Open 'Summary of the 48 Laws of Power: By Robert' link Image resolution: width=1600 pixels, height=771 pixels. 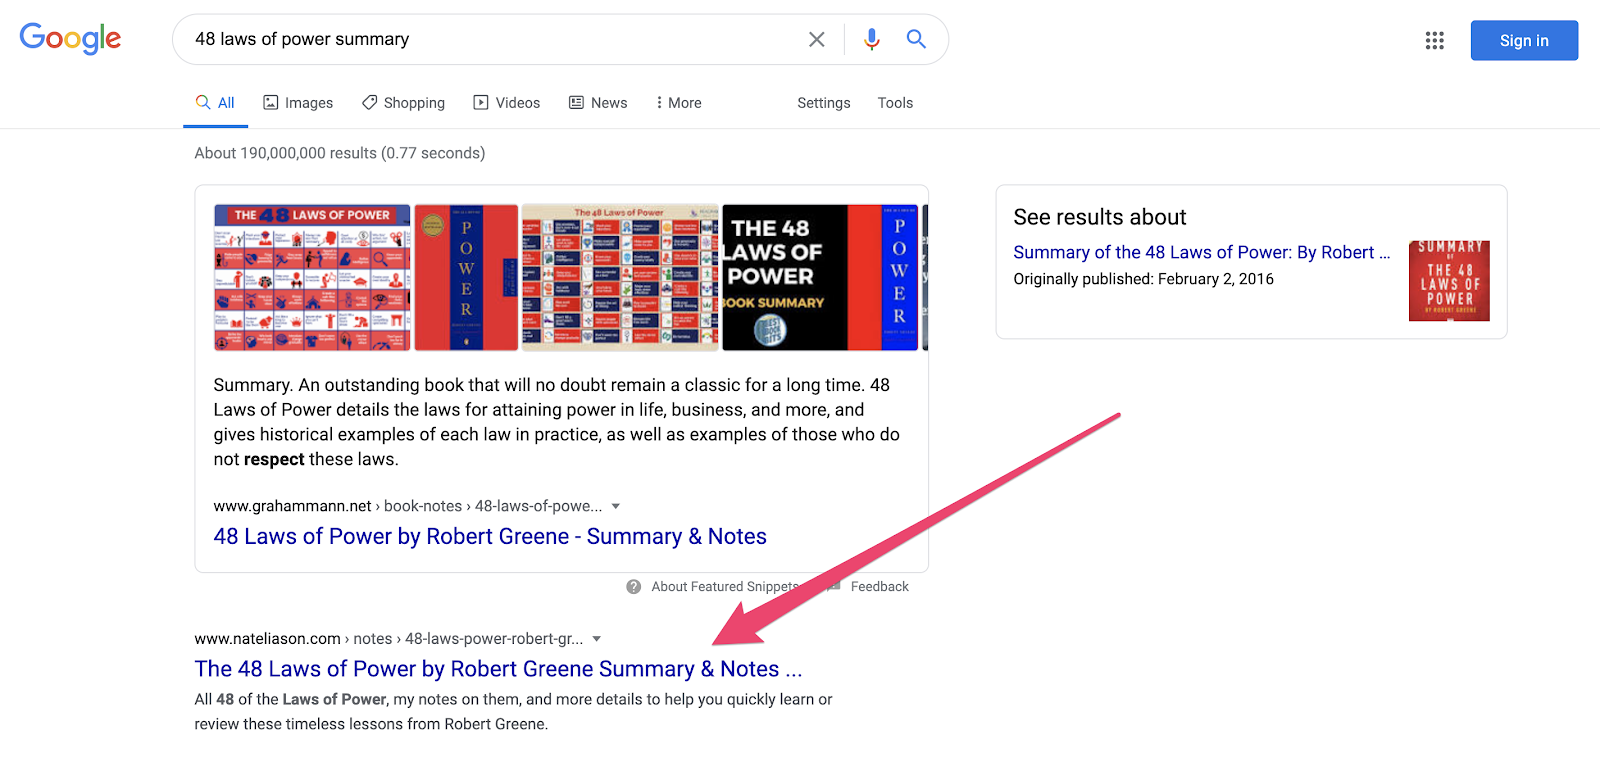click(x=1202, y=253)
